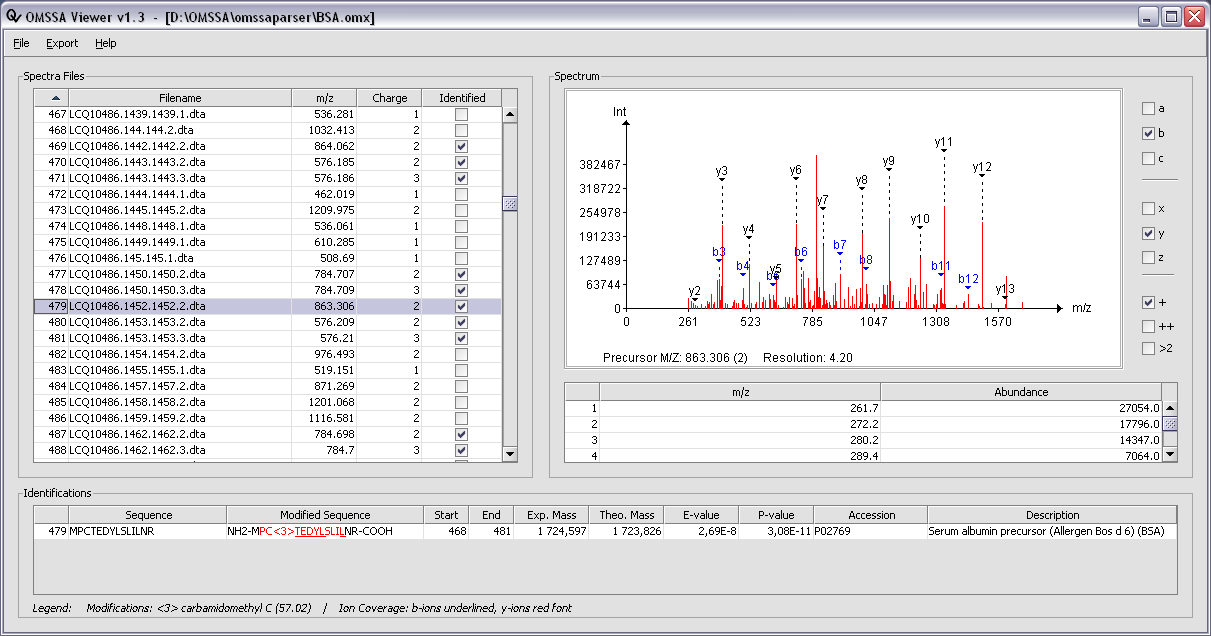Viewport: 1211px width, 636px height.
Task: Open the Export menu
Action: pos(62,43)
